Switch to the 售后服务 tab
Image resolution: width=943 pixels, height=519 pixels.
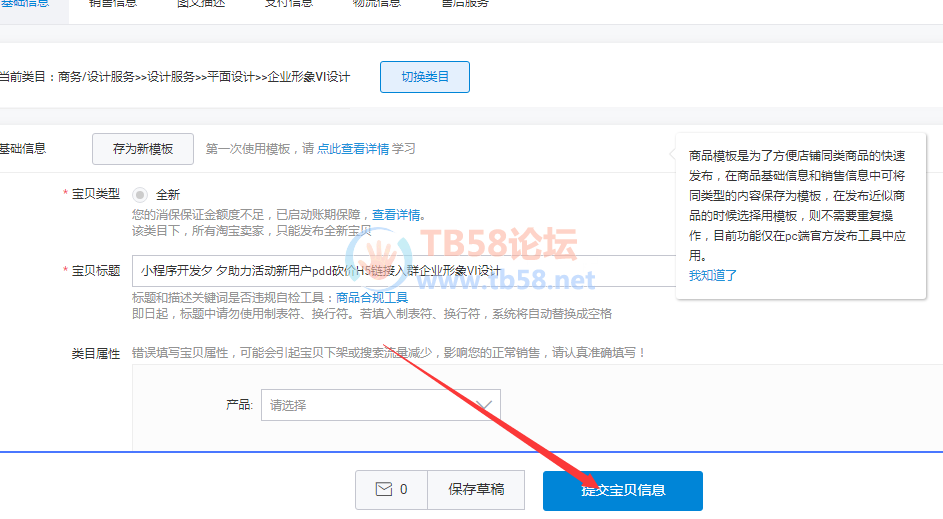(x=465, y=3)
